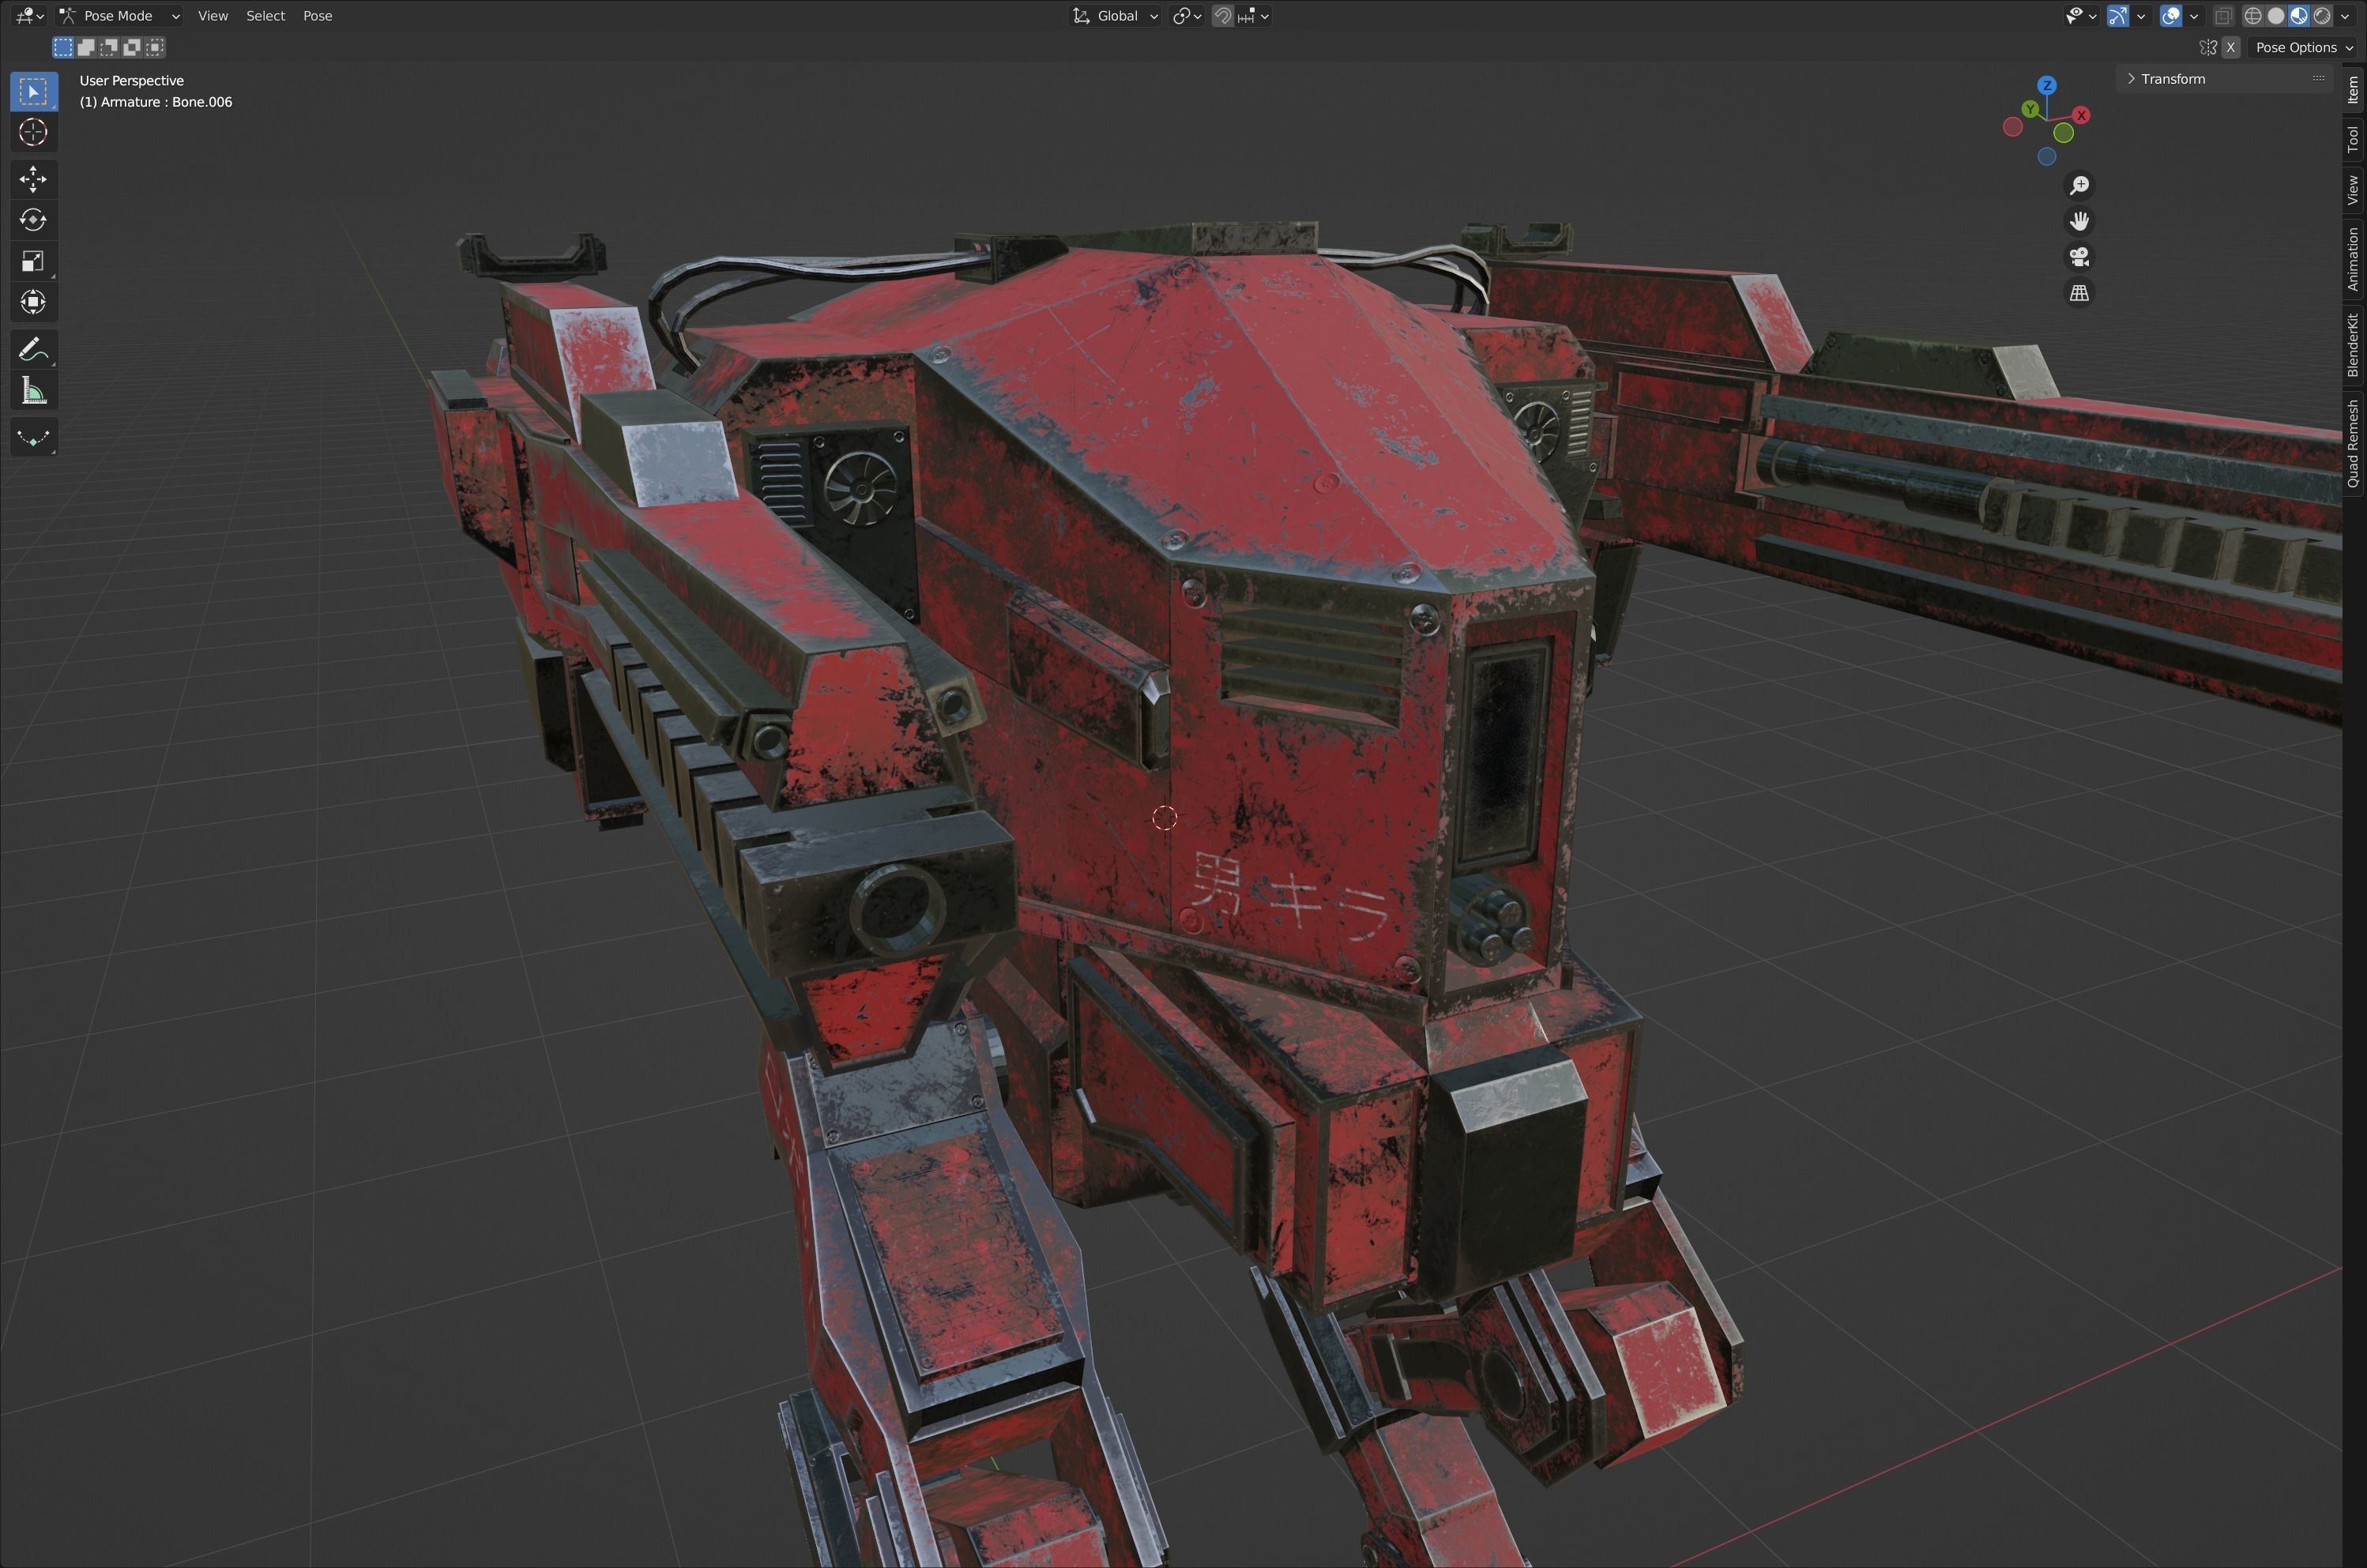
Task: Set selection mode to Invert
Action: (132, 47)
